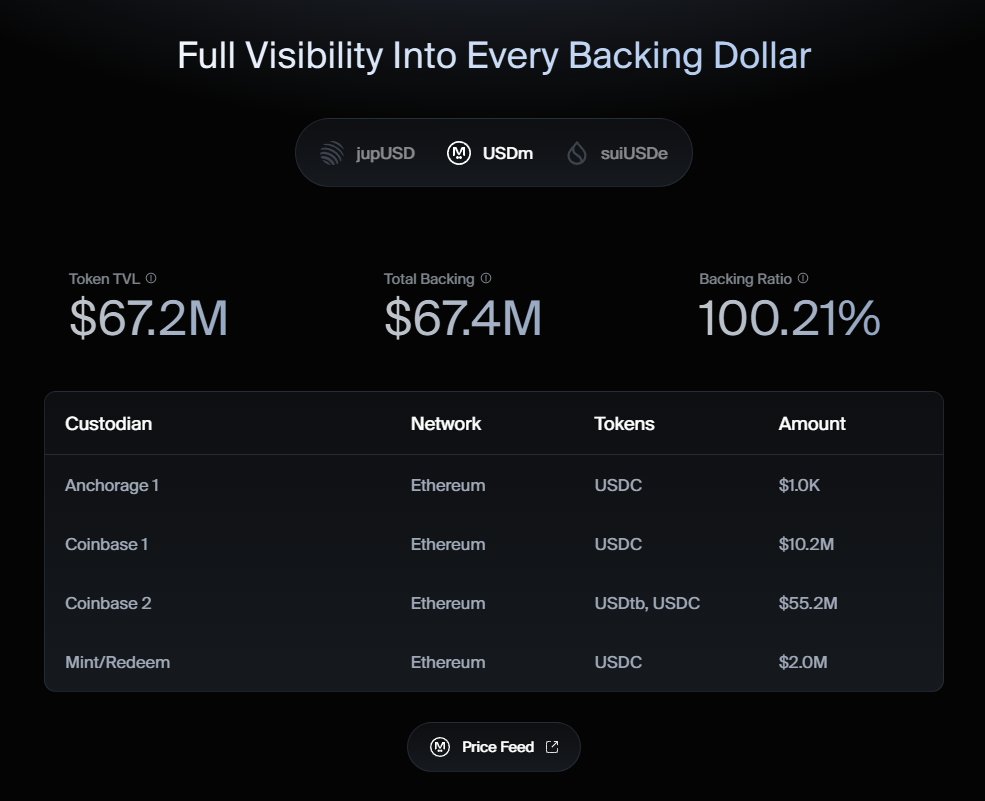The height and width of the screenshot is (801, 985).
Task: Switch to the jupUSD tab
Action: (x=367, y=153)
